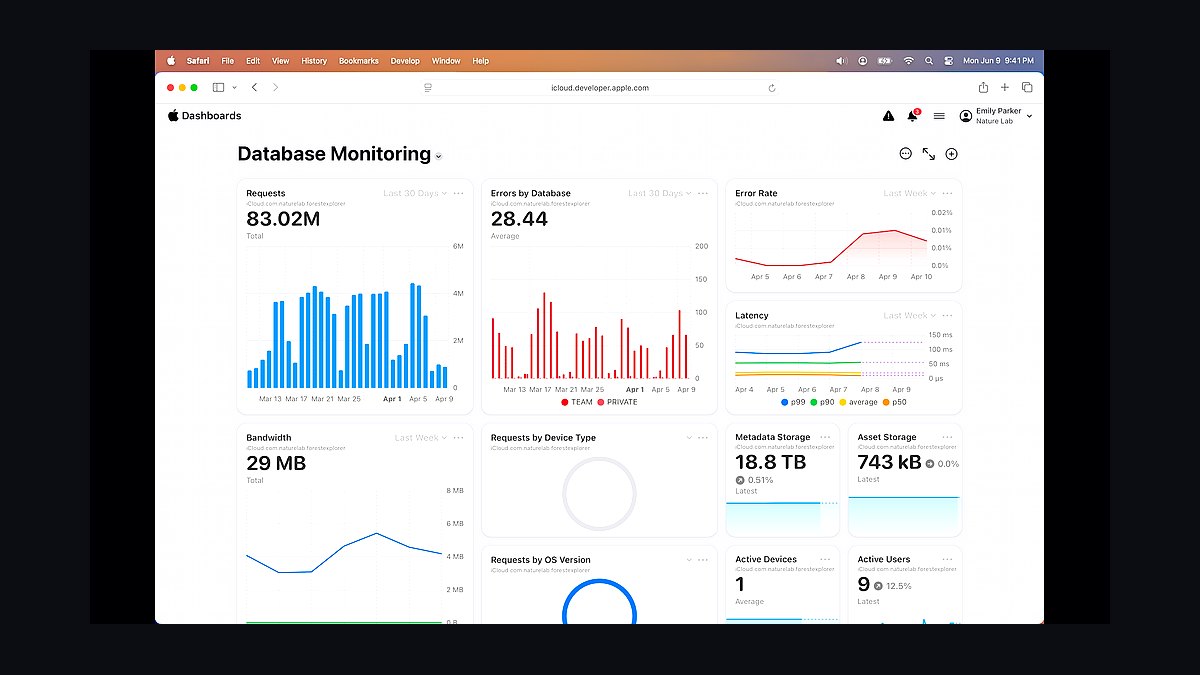
Task: Click the Safari sidebar toggle icon
Action: [x=218, y=88]
